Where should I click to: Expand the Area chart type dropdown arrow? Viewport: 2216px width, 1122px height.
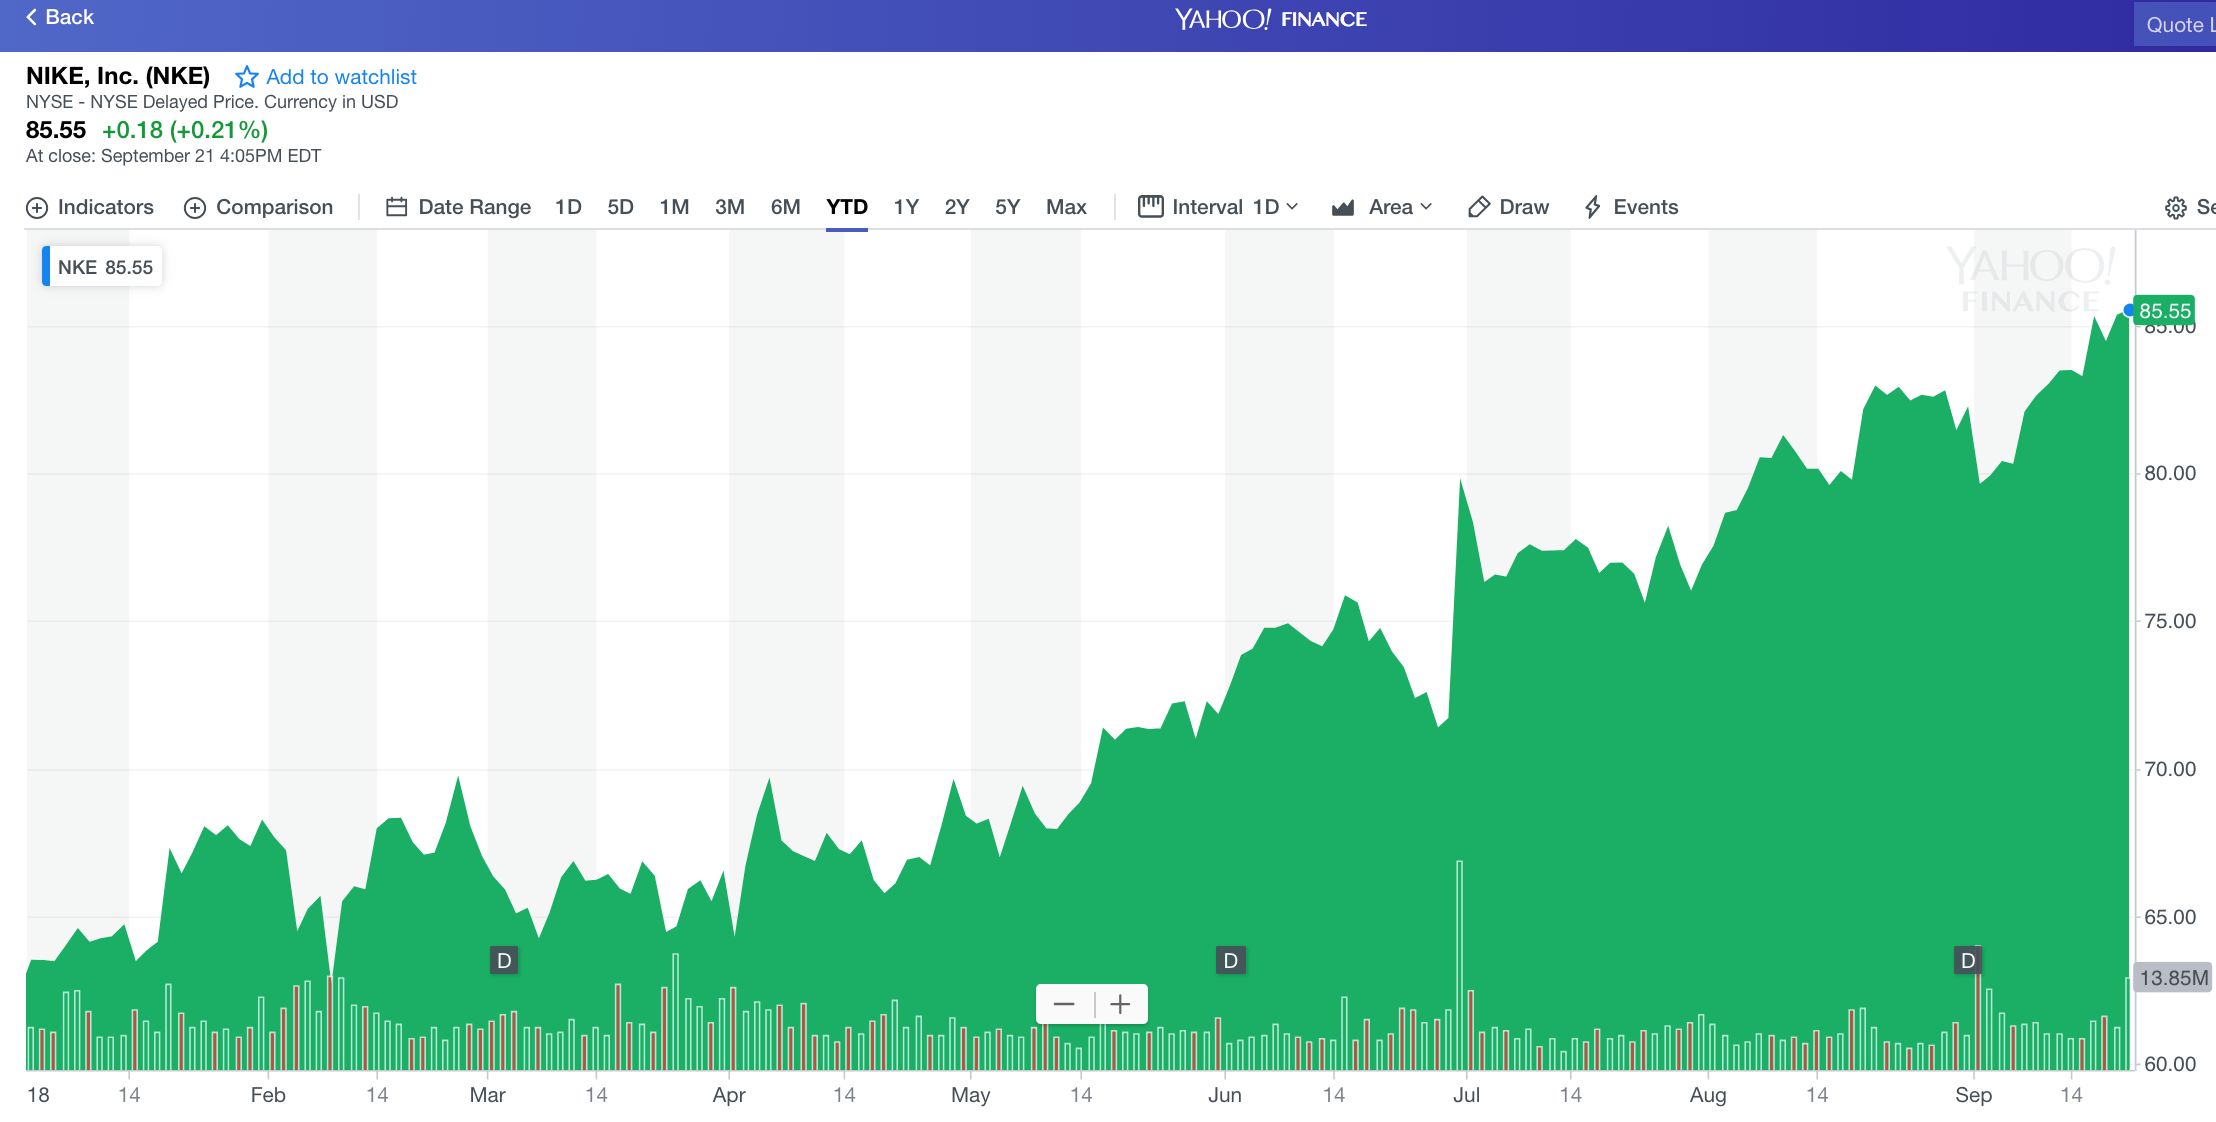pyautogui.click(x=1426, y=207)
